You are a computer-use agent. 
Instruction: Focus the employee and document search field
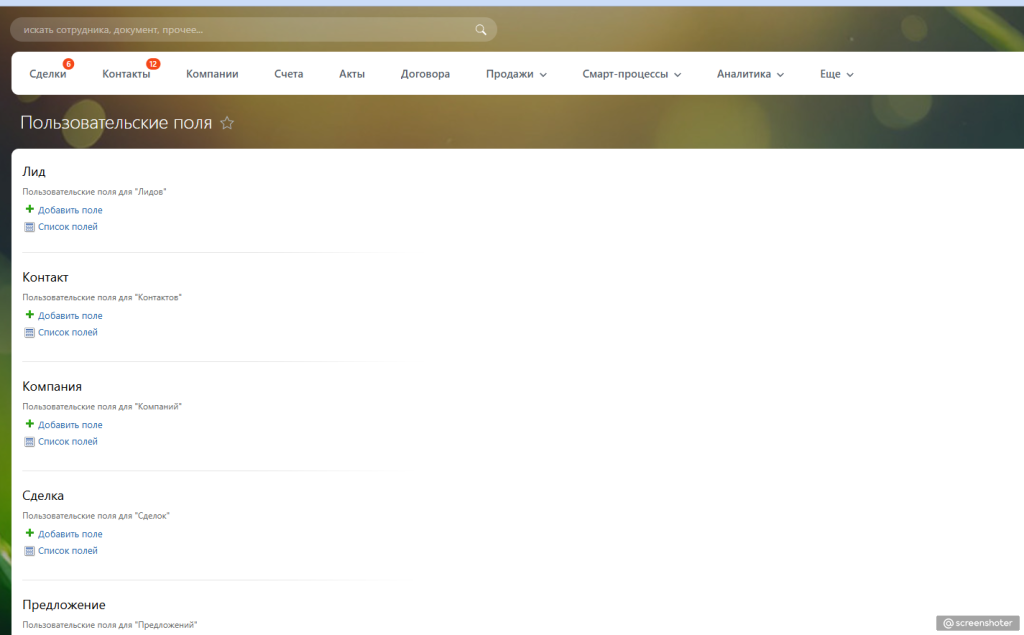pyautogui.click(x=240, y=30)
